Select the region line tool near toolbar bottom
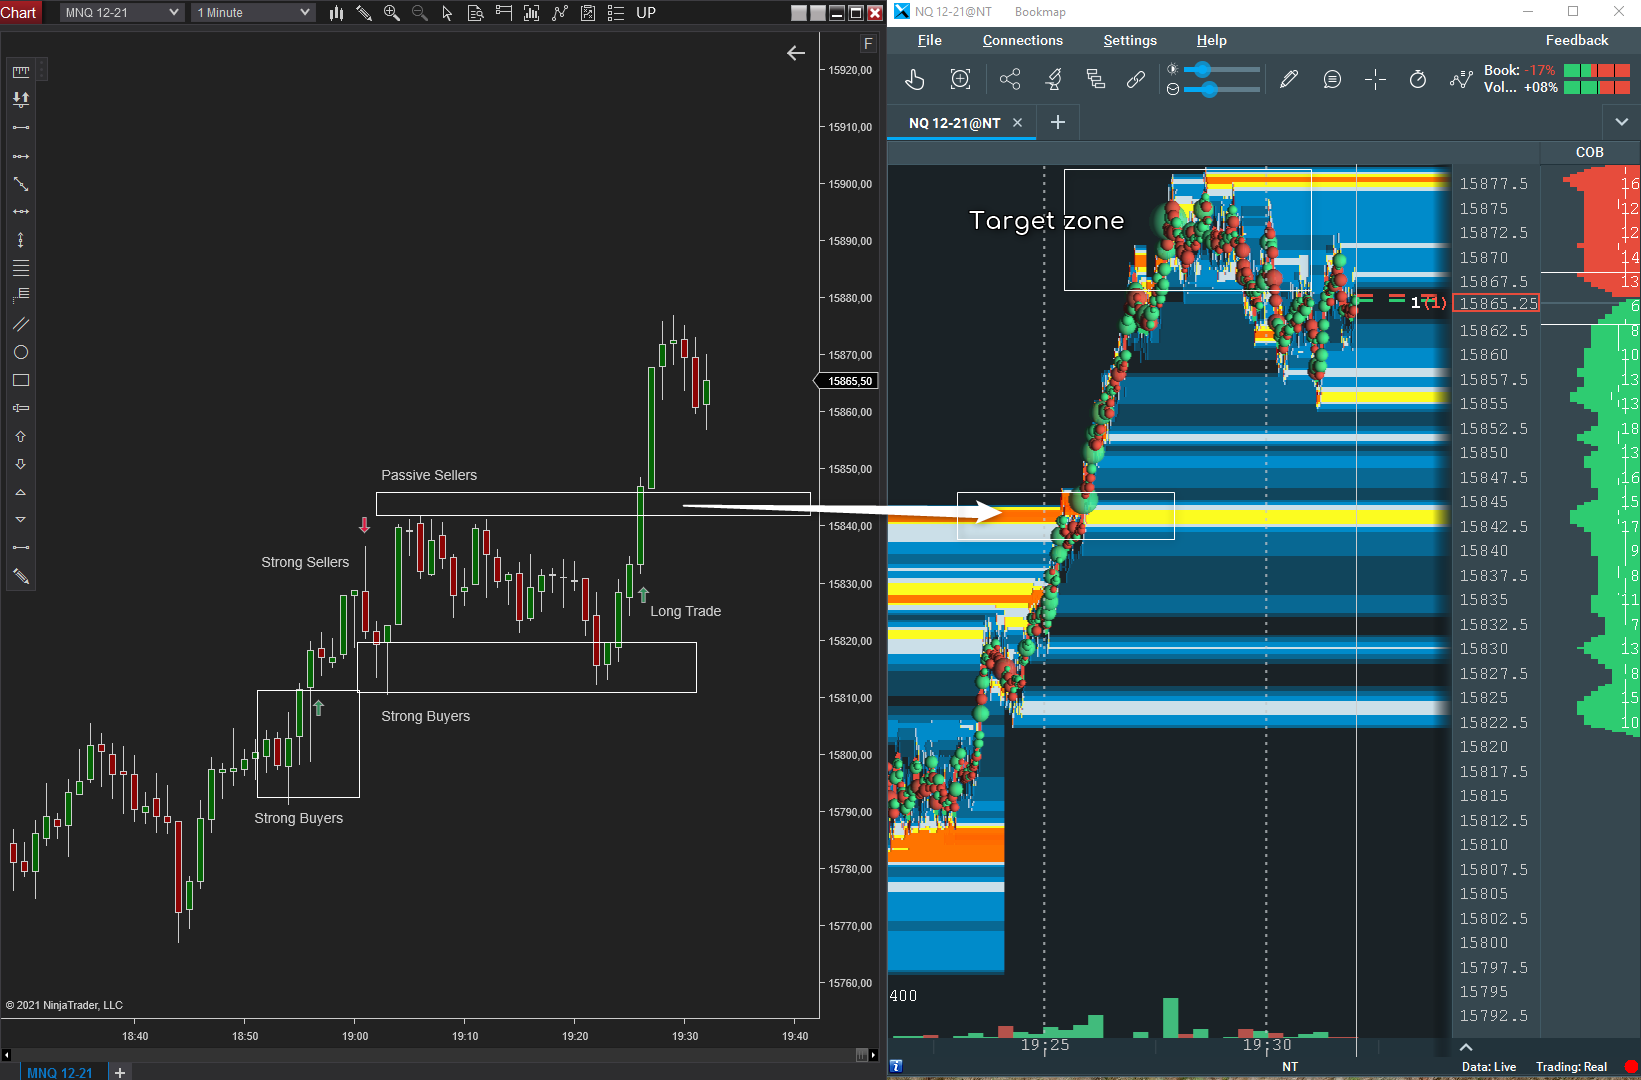The image size is (1641, 1080). coord(20,548)
